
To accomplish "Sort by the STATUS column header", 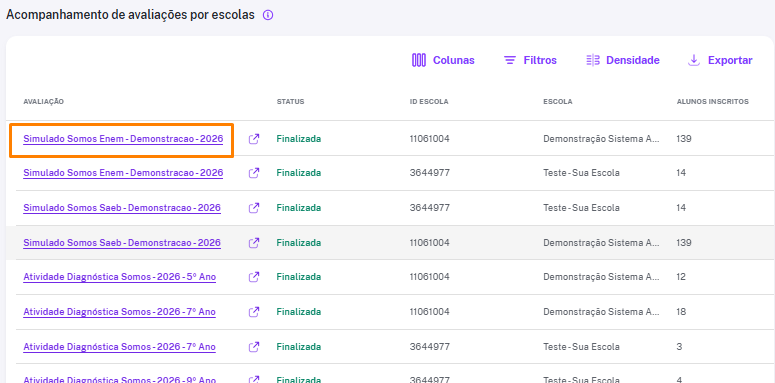I will click(x=290, y=102).
